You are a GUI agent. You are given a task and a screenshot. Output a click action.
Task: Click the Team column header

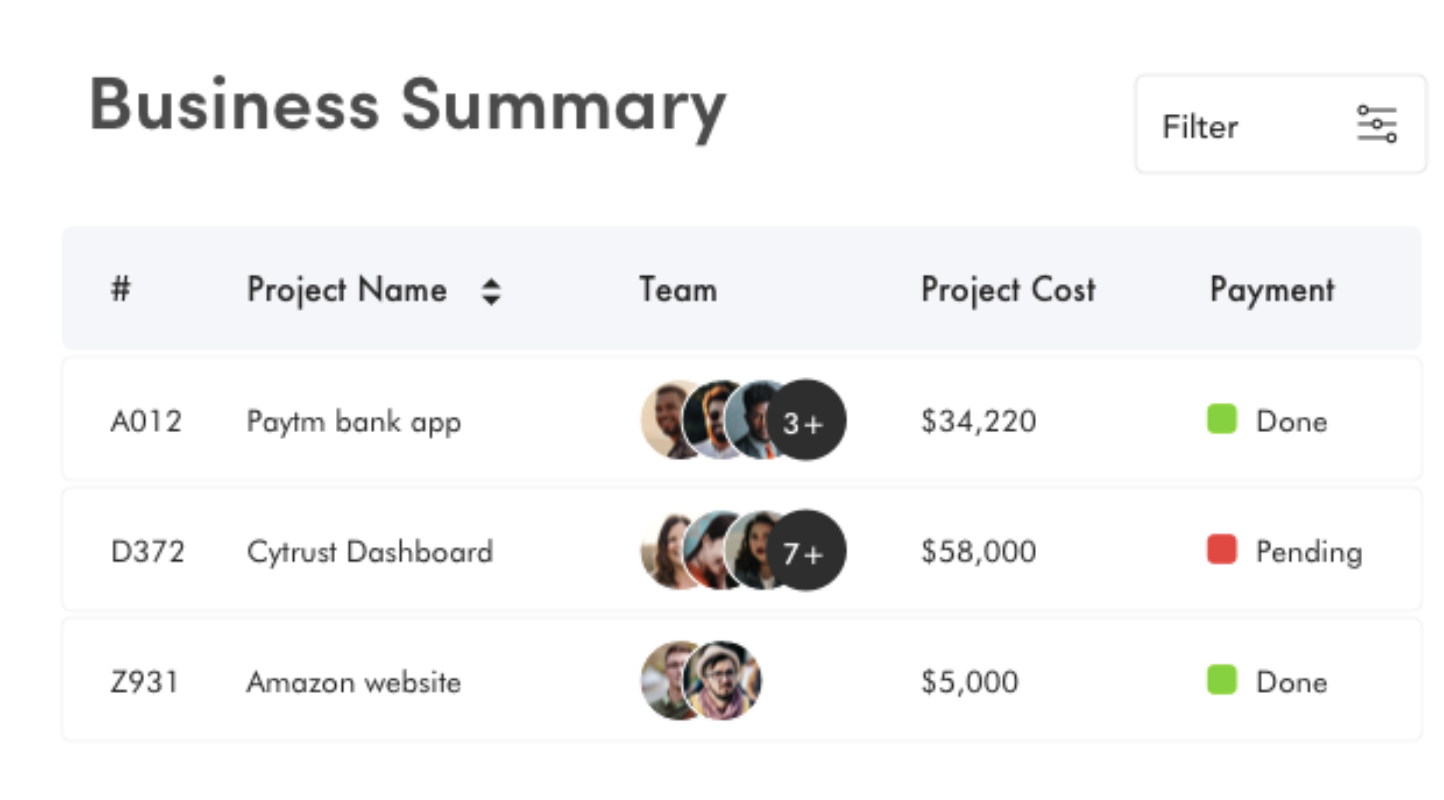[x=677, y=290]
